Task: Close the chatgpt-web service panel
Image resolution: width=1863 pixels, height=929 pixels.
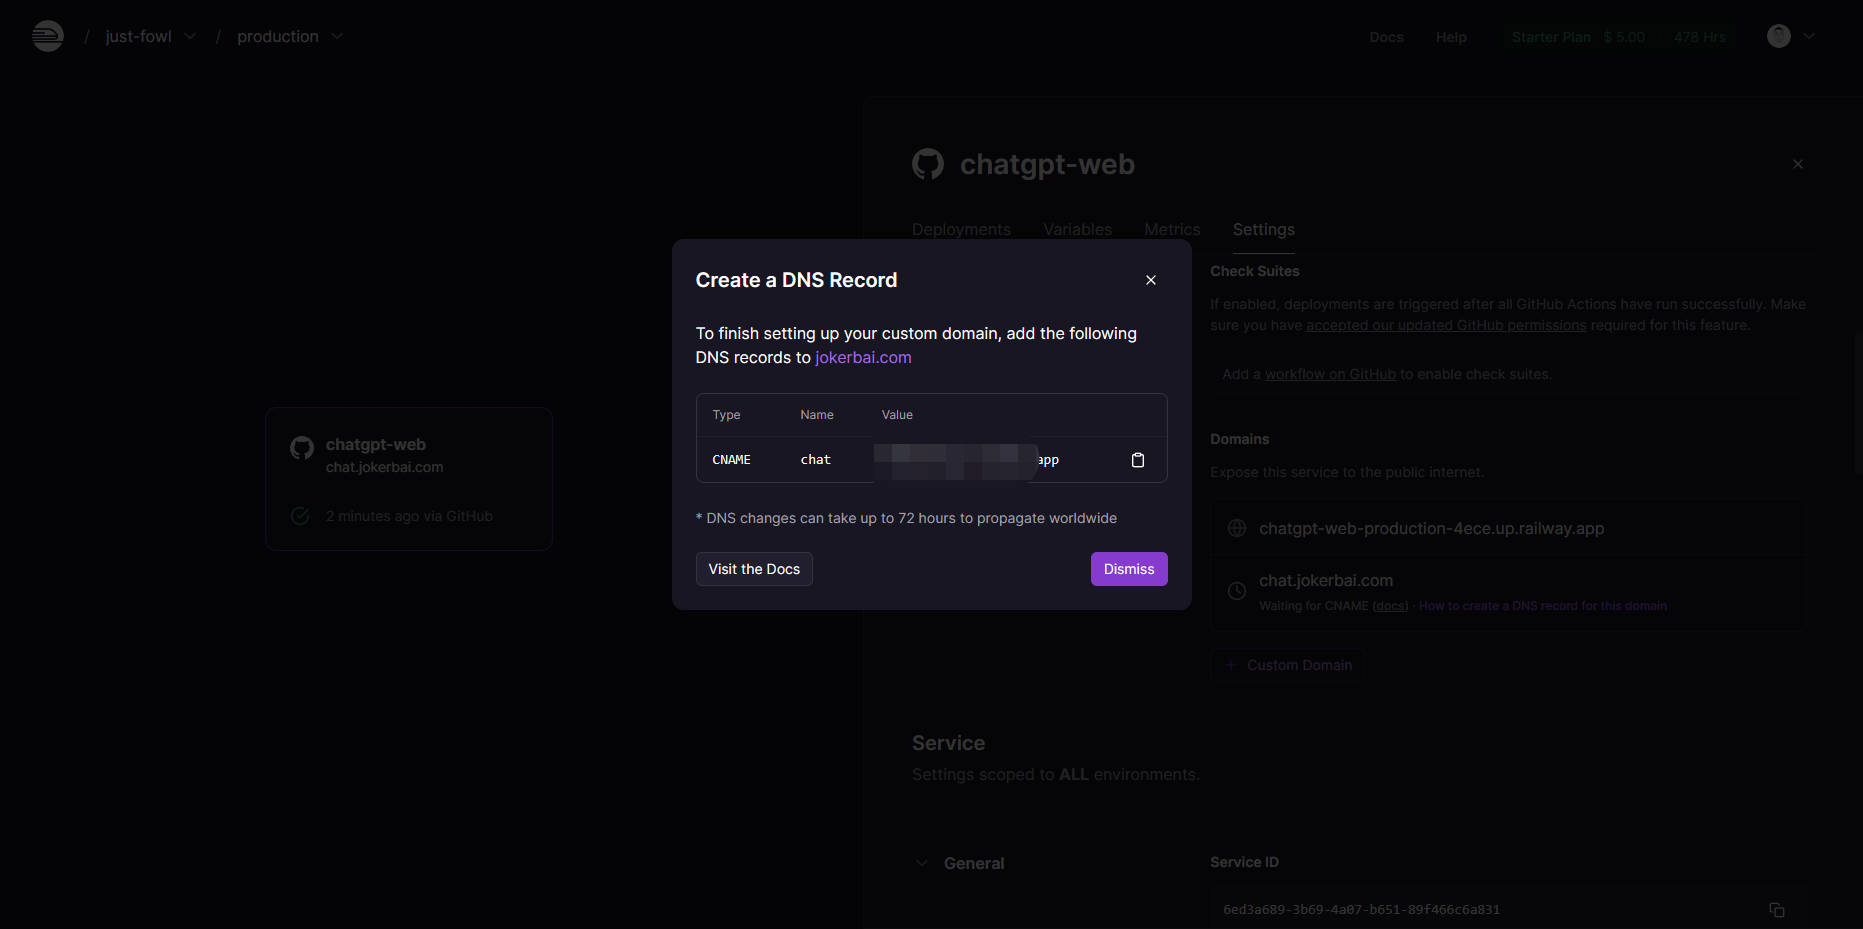Action: click(1798, 164)
